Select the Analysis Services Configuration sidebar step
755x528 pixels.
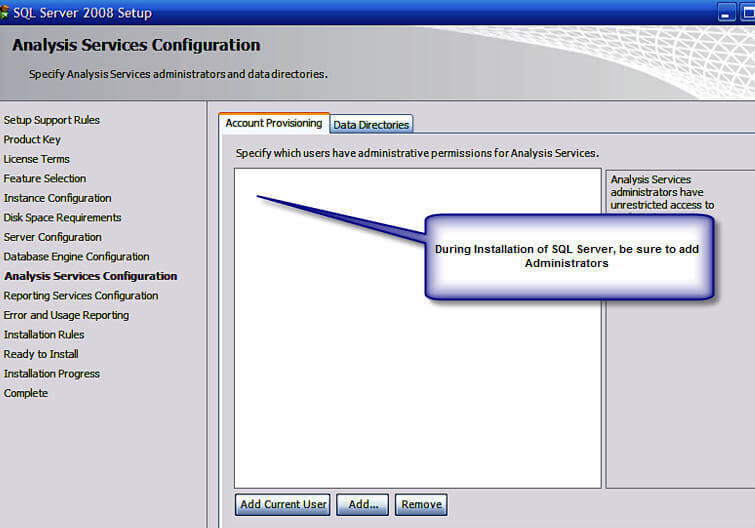pos(91,276)
